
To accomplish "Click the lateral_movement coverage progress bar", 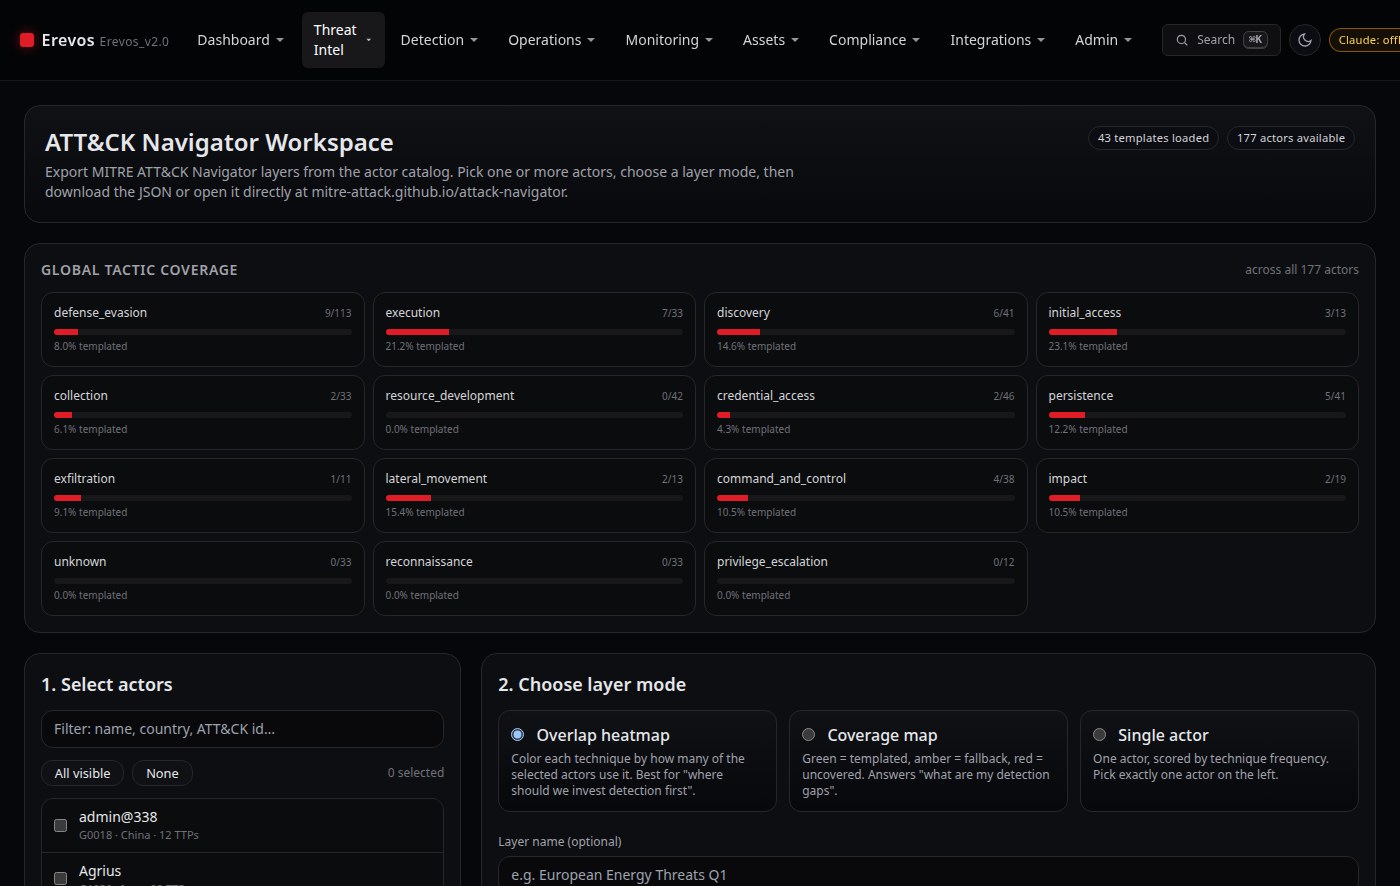I will 534,497.
